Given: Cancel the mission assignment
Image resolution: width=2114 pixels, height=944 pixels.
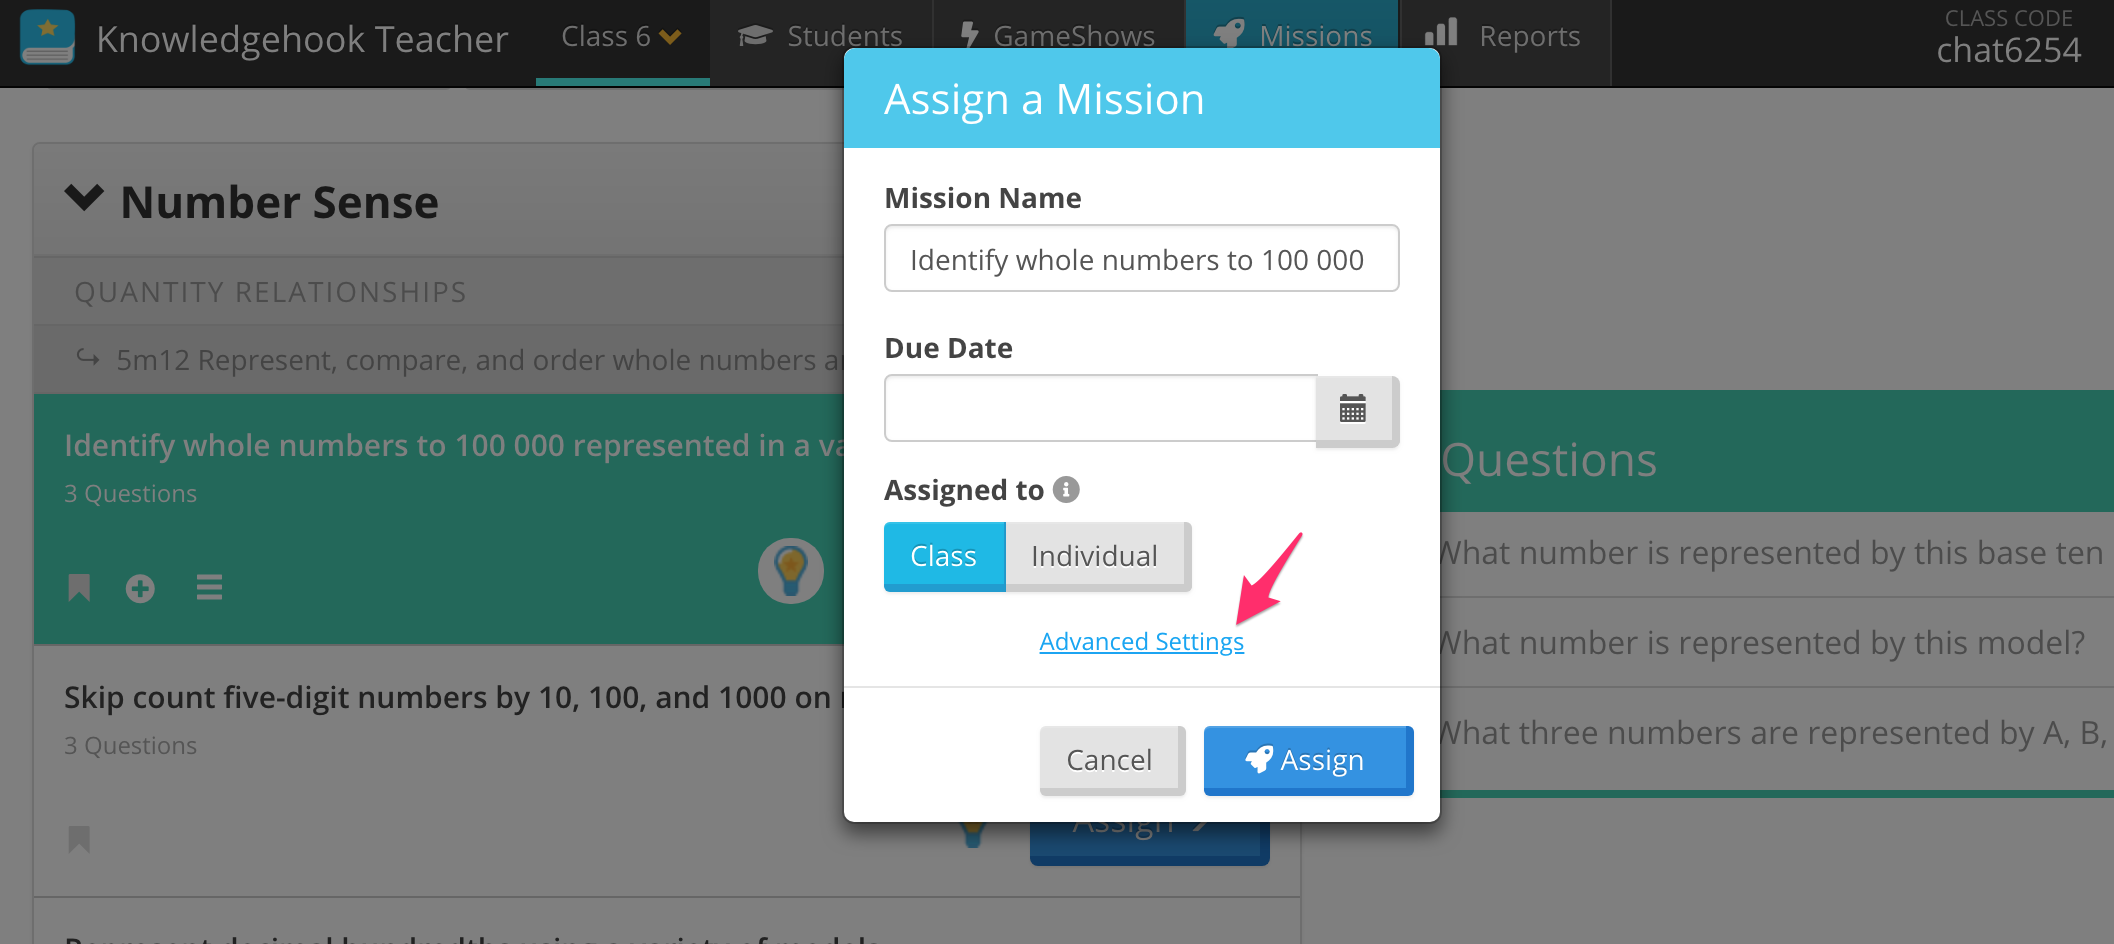Looking at the screenshot, I should [1112, 760].
